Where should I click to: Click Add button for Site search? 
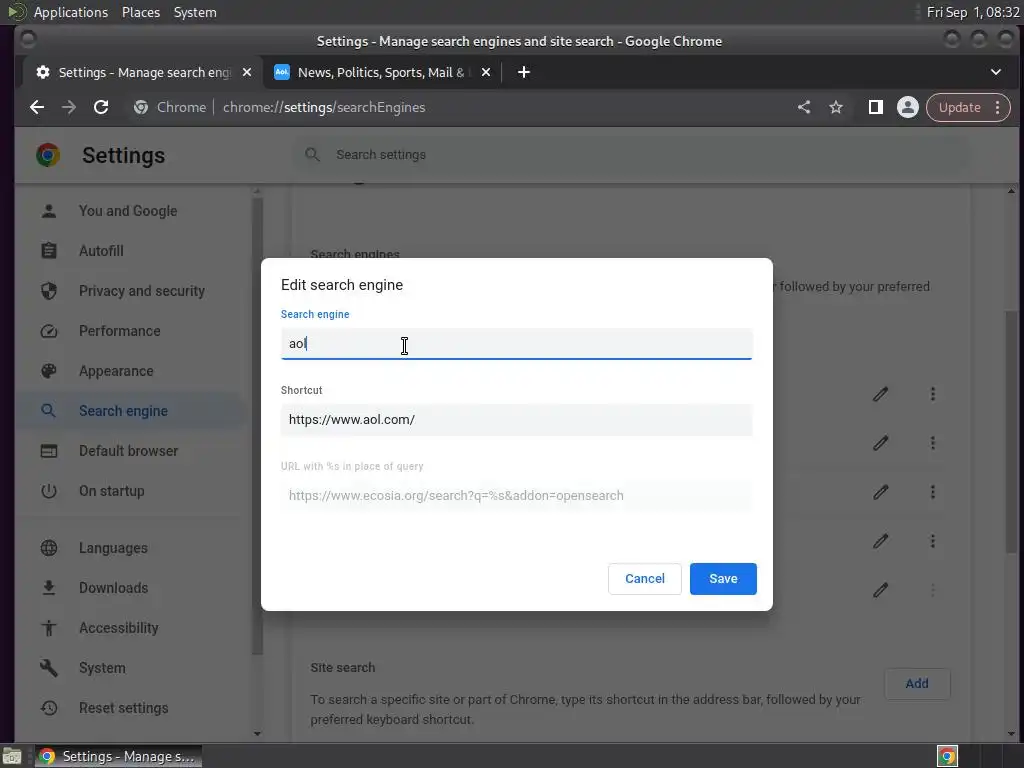(917, 683)
